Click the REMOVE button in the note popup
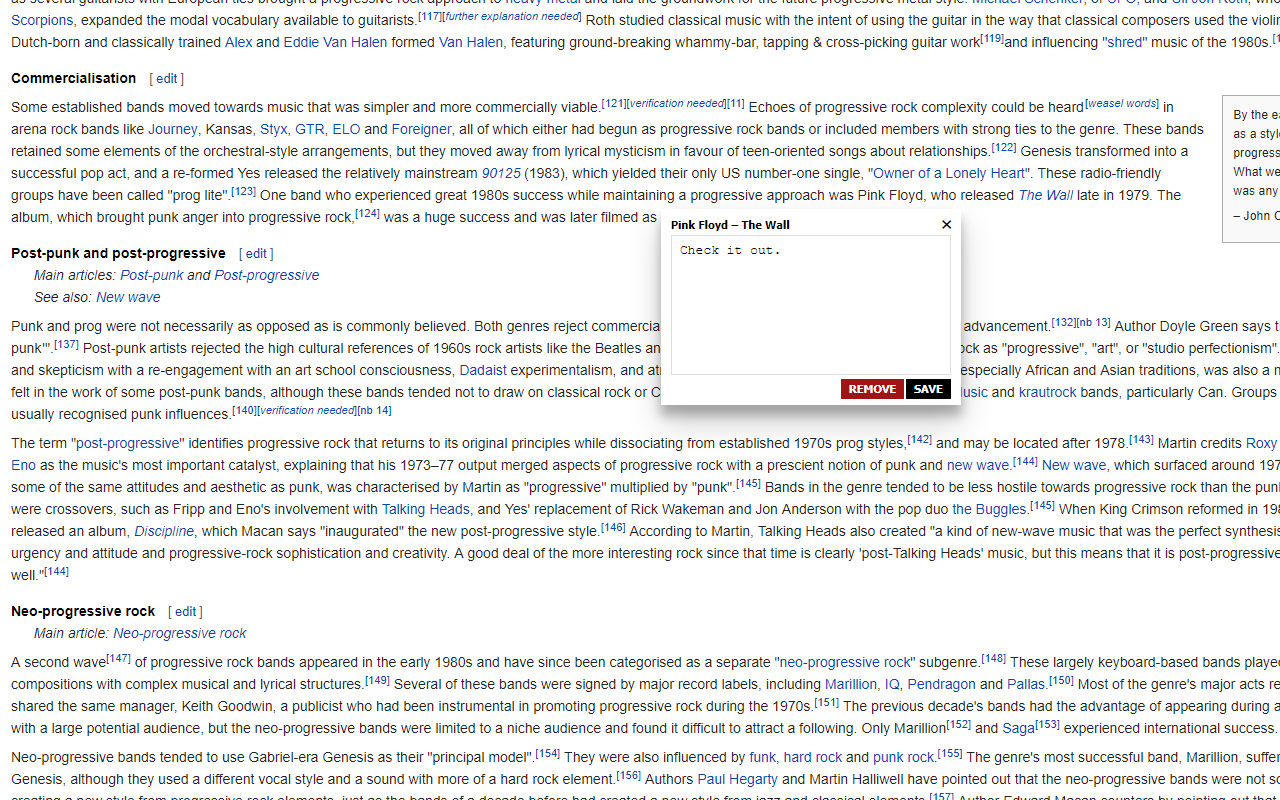 click(x=872, y=389)
